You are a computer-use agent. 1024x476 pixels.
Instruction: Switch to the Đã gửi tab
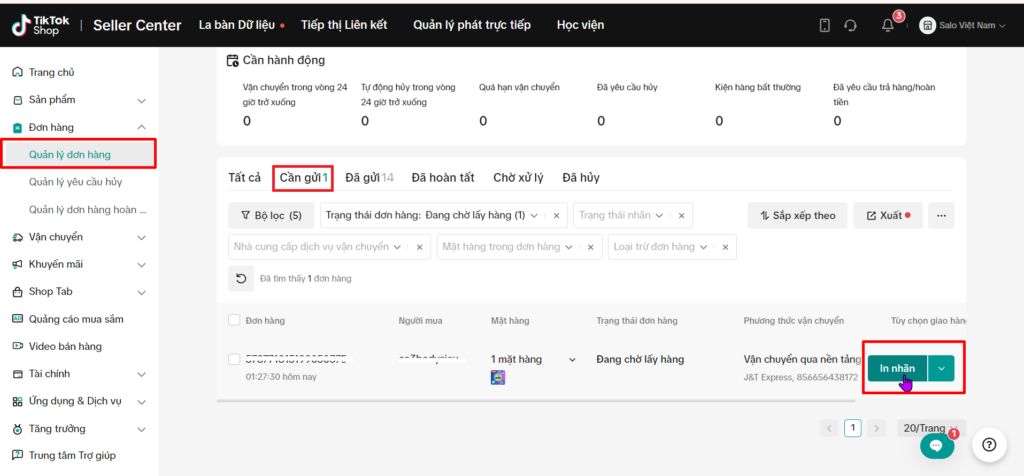[x=370, y=178]
